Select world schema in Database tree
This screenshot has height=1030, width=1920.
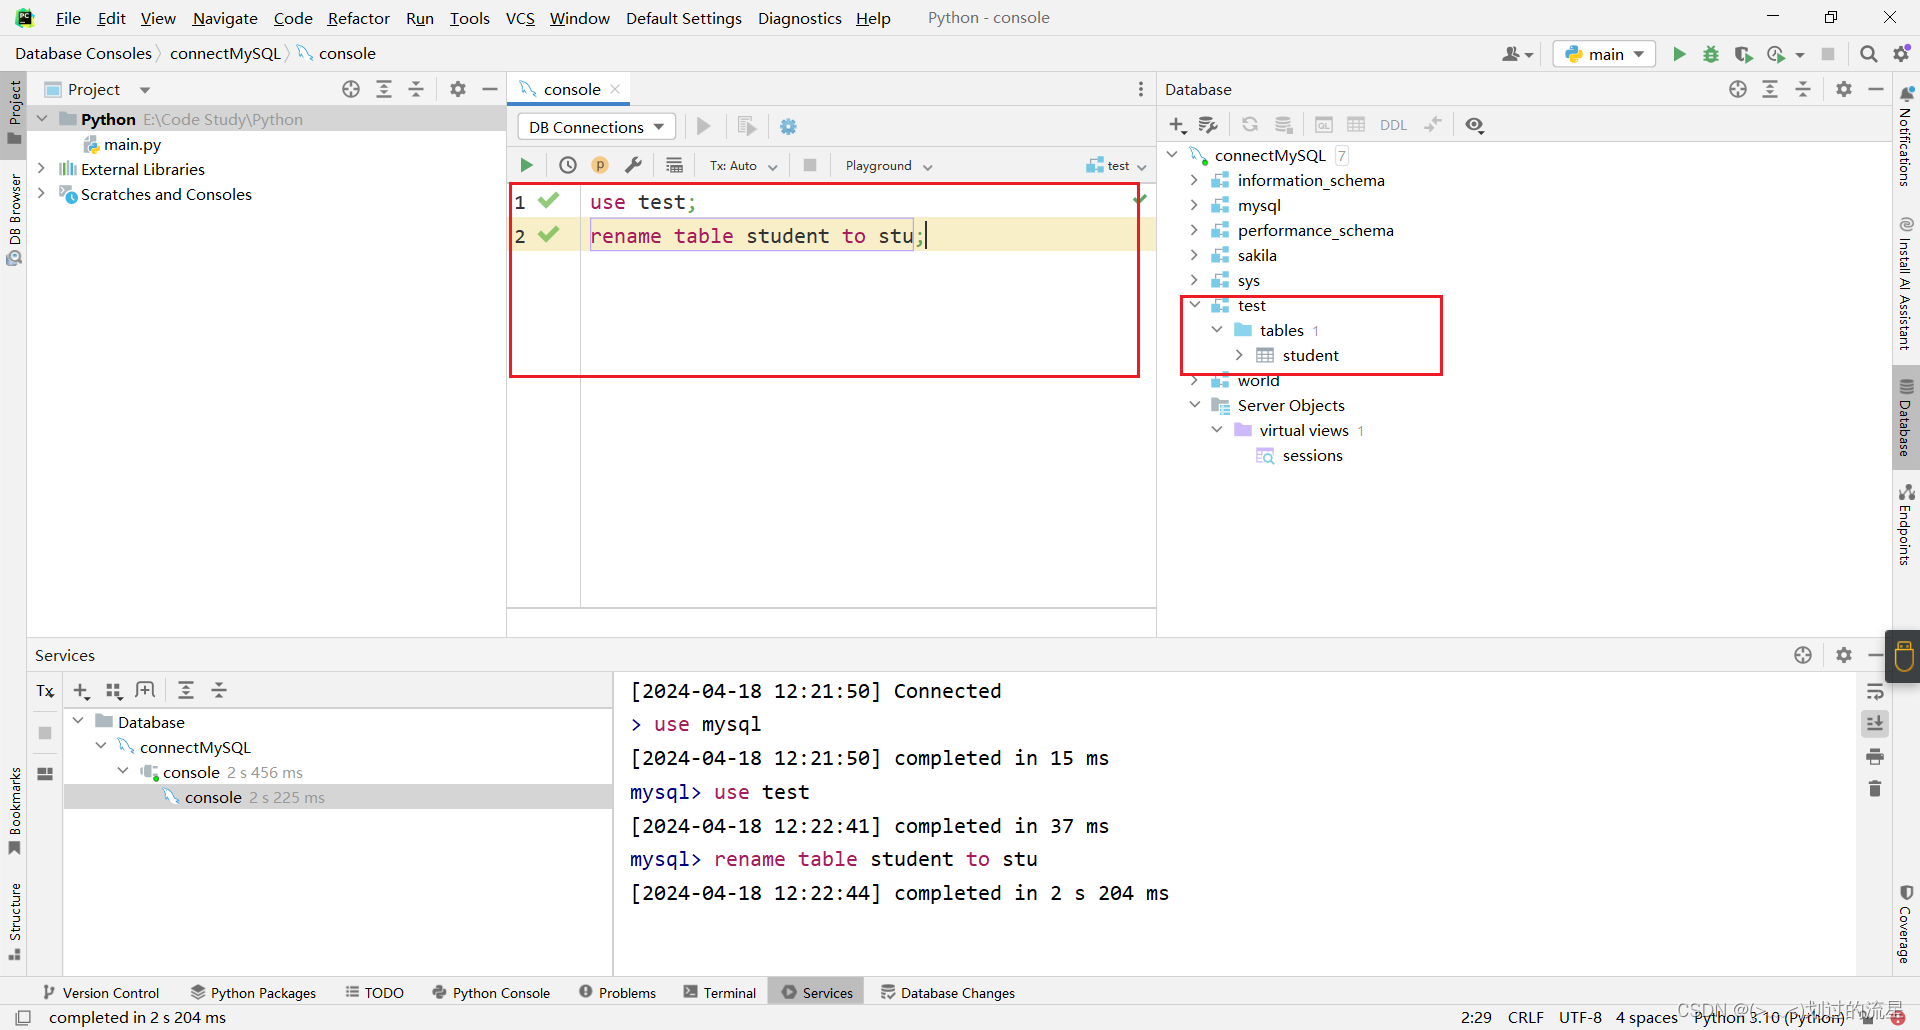[1258, 381]
